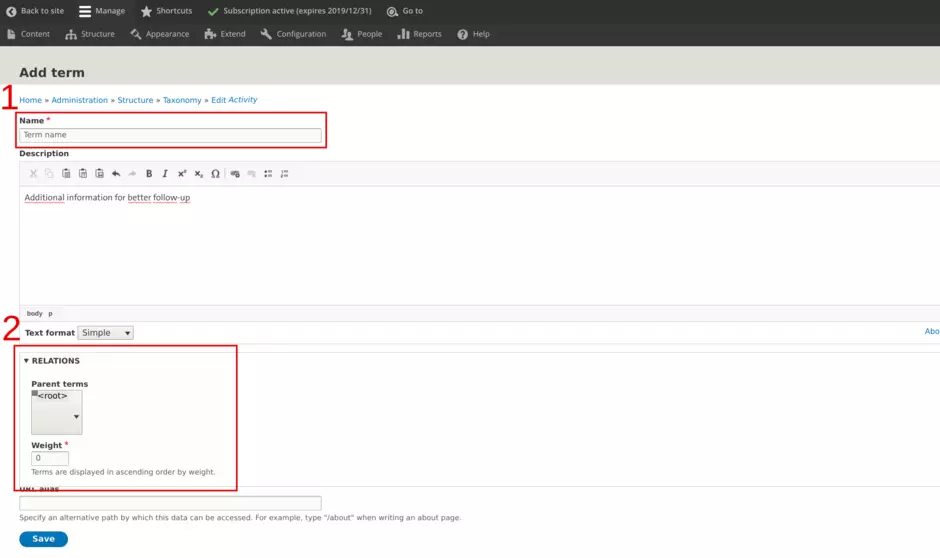Click the Manage toolbar item

pos(102,11)
